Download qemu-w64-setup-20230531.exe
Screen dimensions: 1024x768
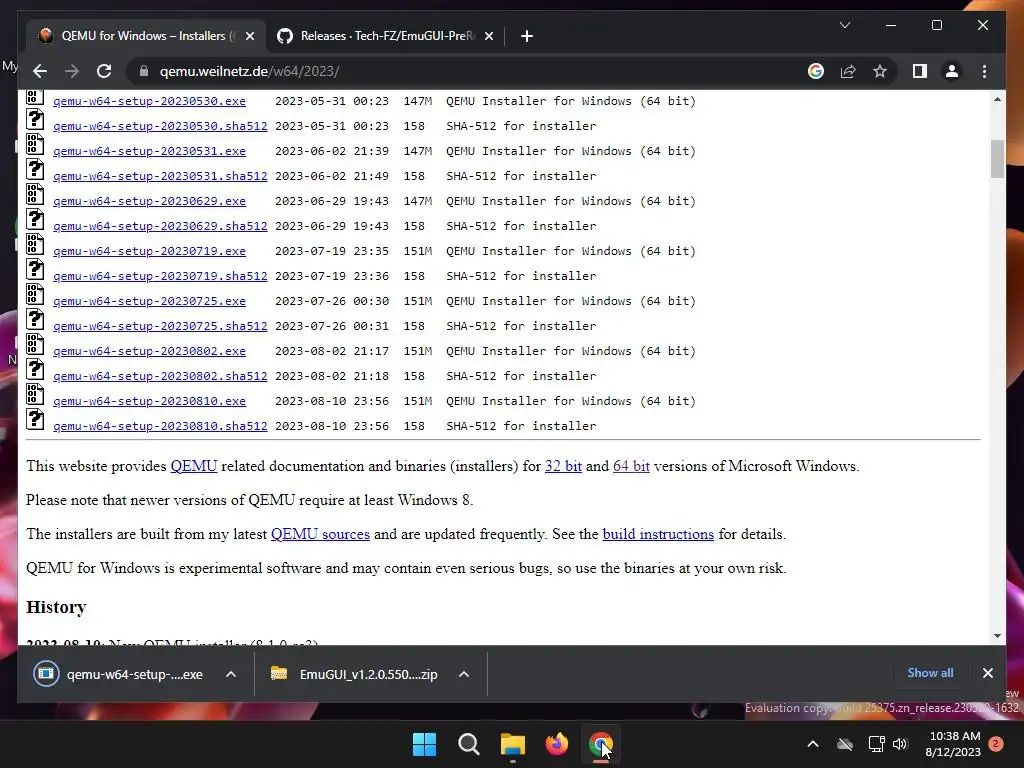(x=150, y=151)
